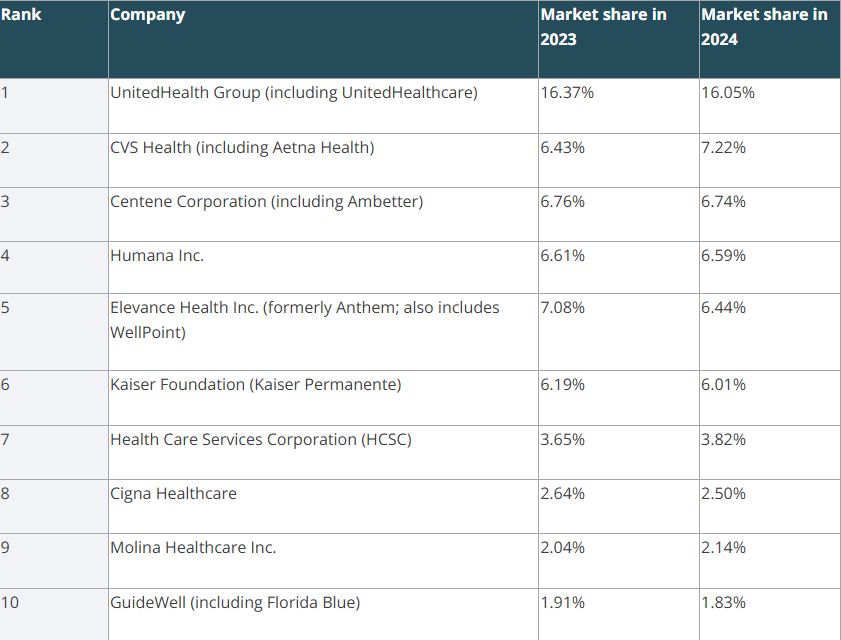This screenshot has height=640, width=841.
Task: Click the Company column header
Action: (x=148, y=15)
